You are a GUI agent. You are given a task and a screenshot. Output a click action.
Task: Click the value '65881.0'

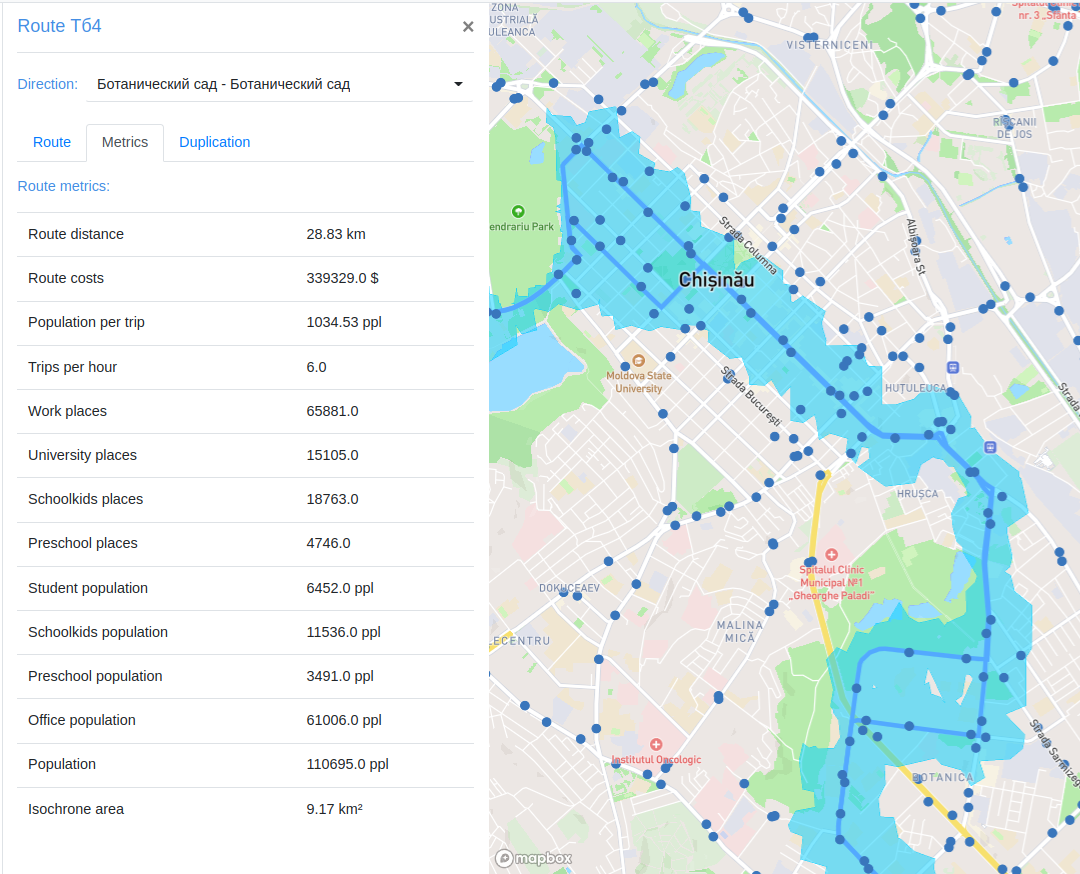[332, 411]
